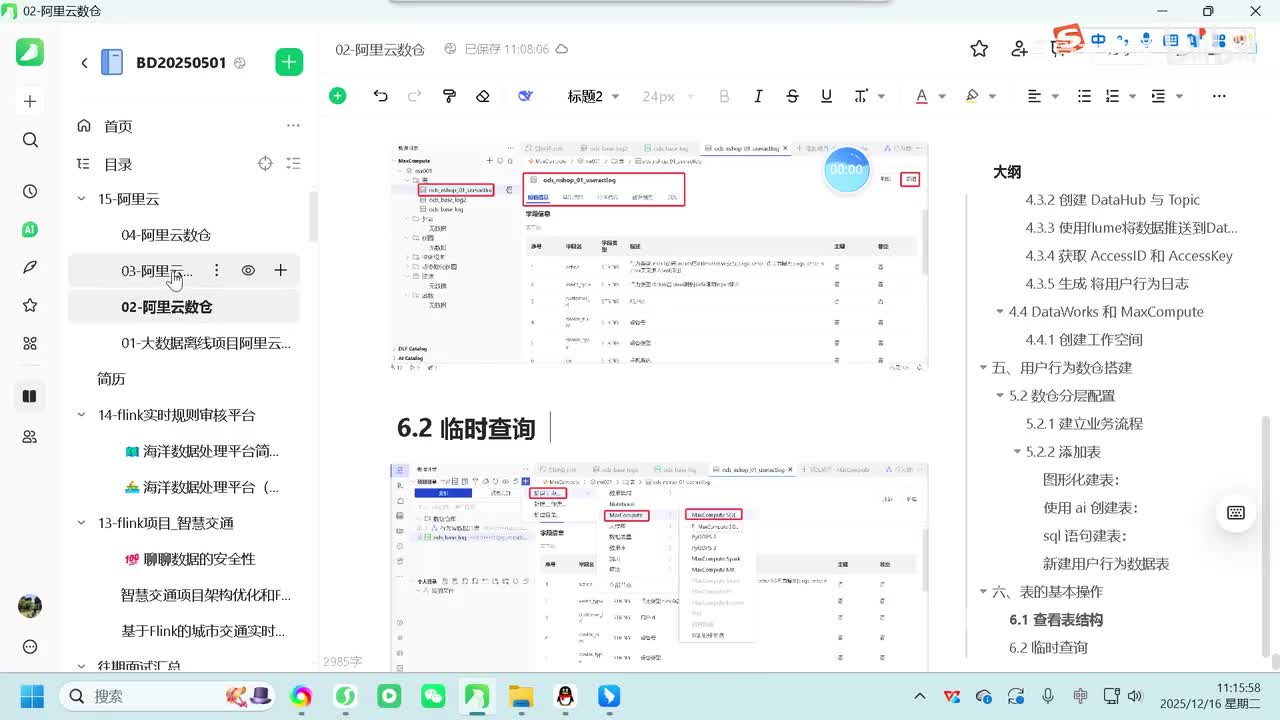Click the green new-note plus button
1280x720 pixels.
point(289,62)
